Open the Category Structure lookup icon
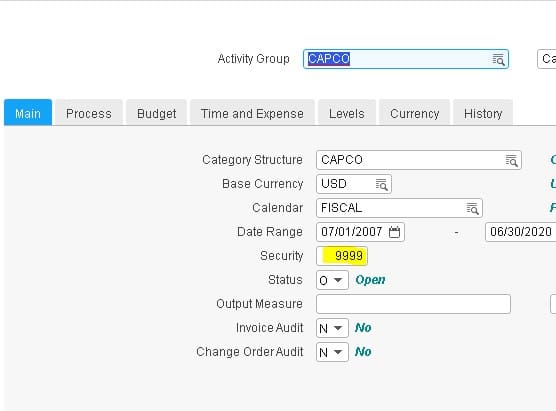Screen dimensions: 556x411 [x=511, y=161]
